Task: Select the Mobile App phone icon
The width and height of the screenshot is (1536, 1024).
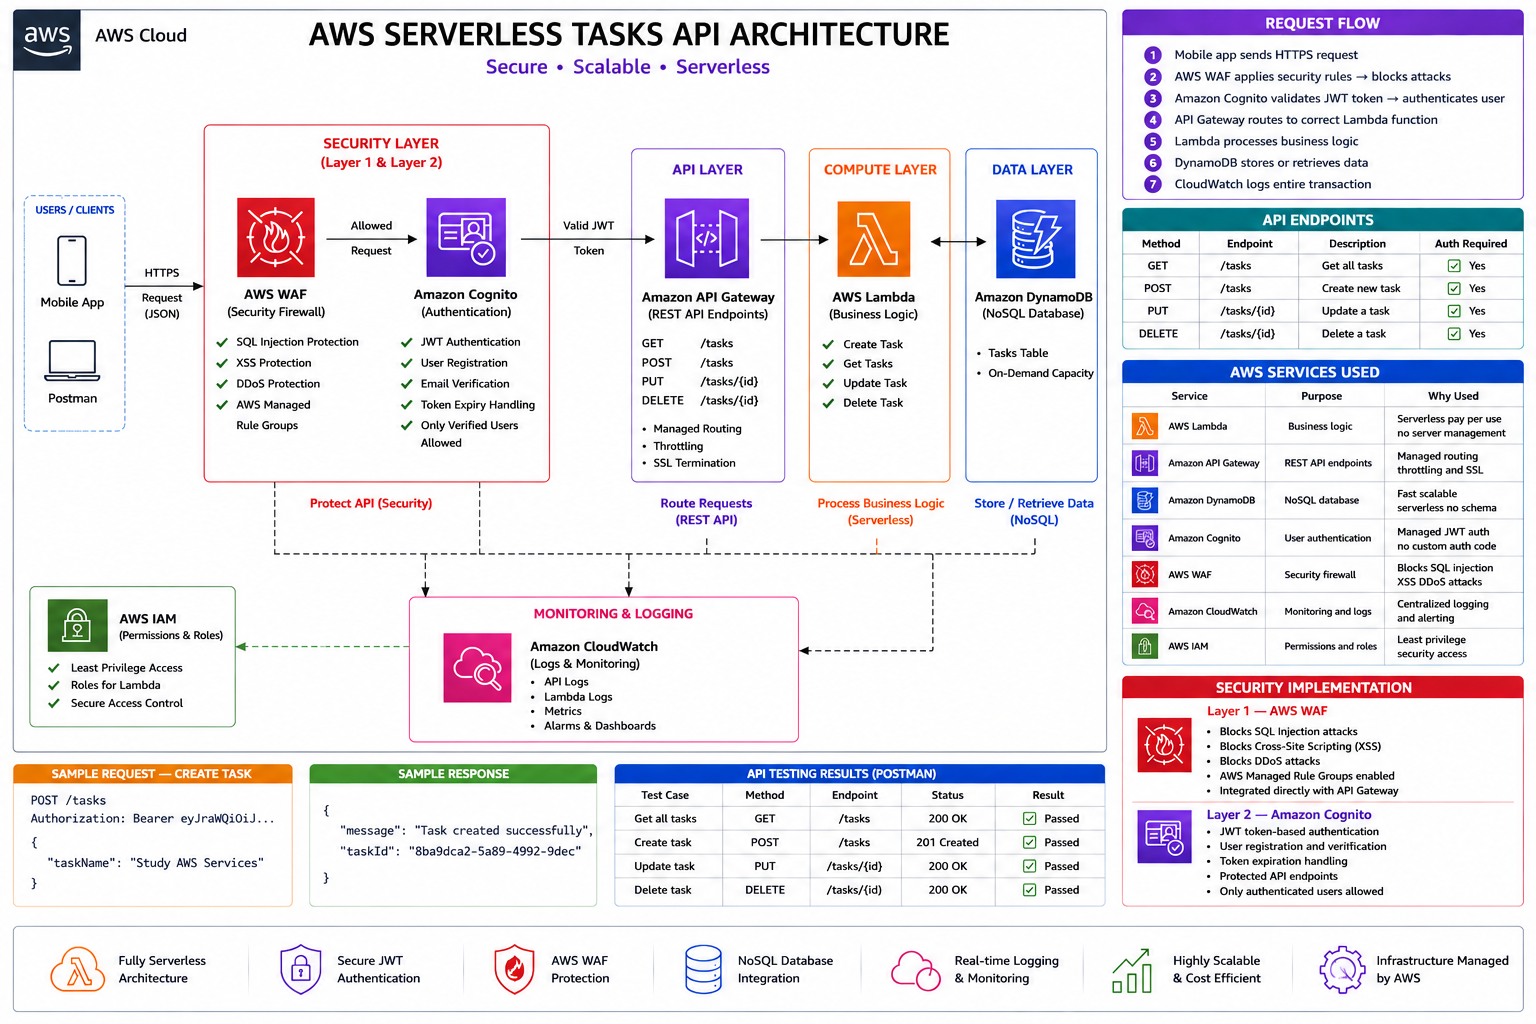Action: coord(72,261)
